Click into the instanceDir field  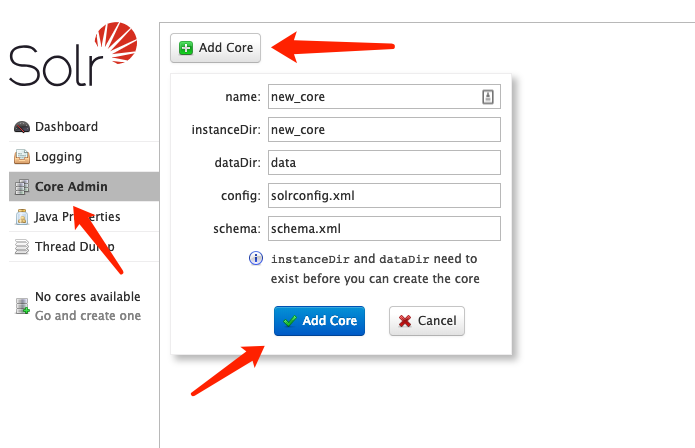click(384, 129)
